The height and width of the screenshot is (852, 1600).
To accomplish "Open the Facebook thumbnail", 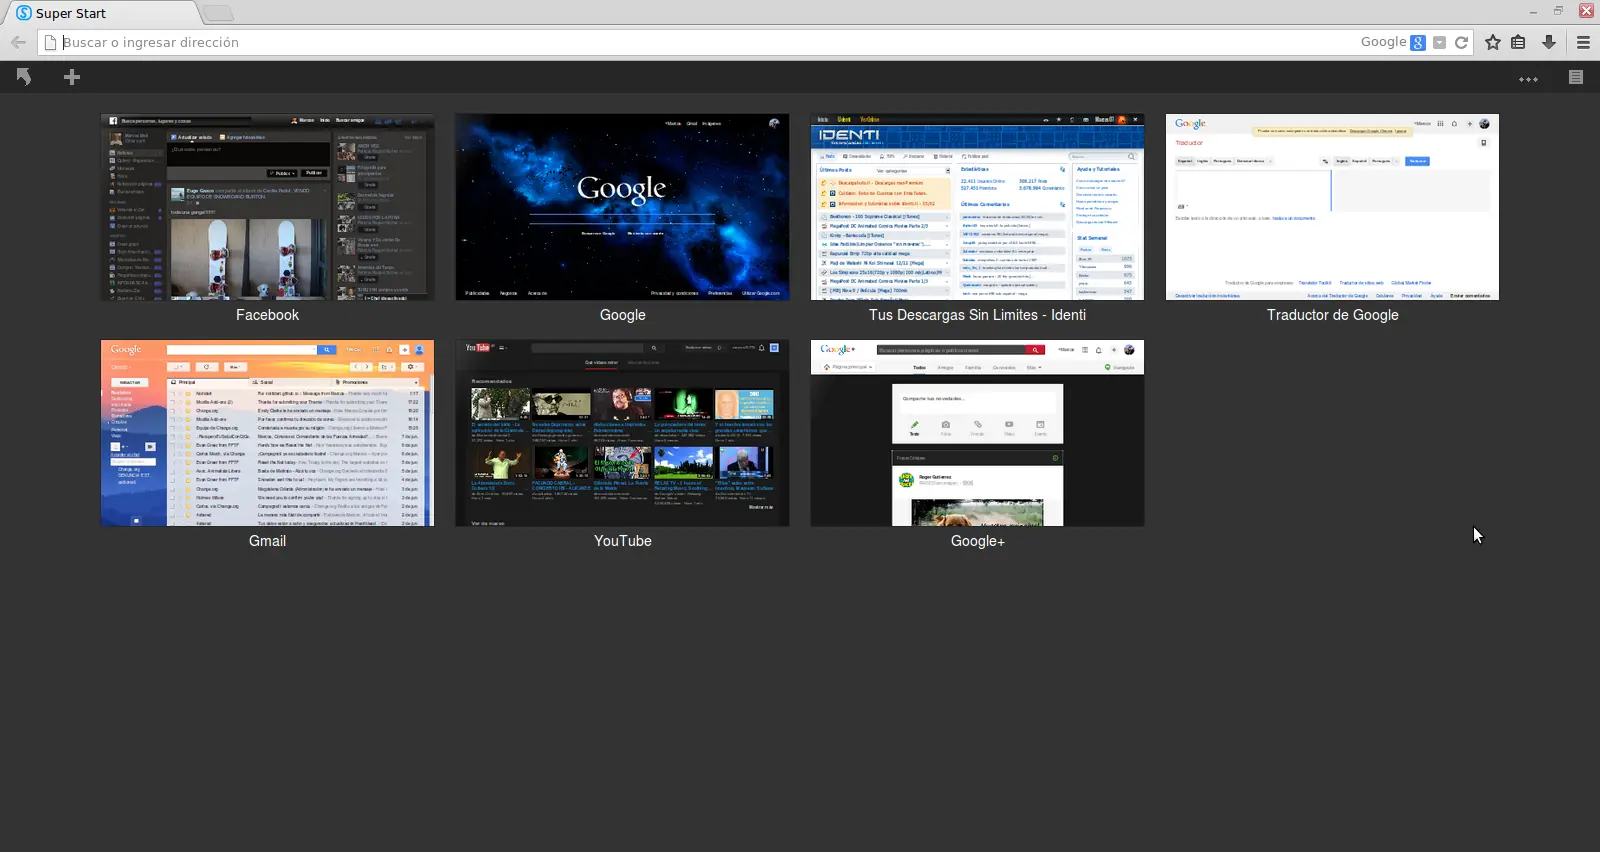I will tap(267, 207).
